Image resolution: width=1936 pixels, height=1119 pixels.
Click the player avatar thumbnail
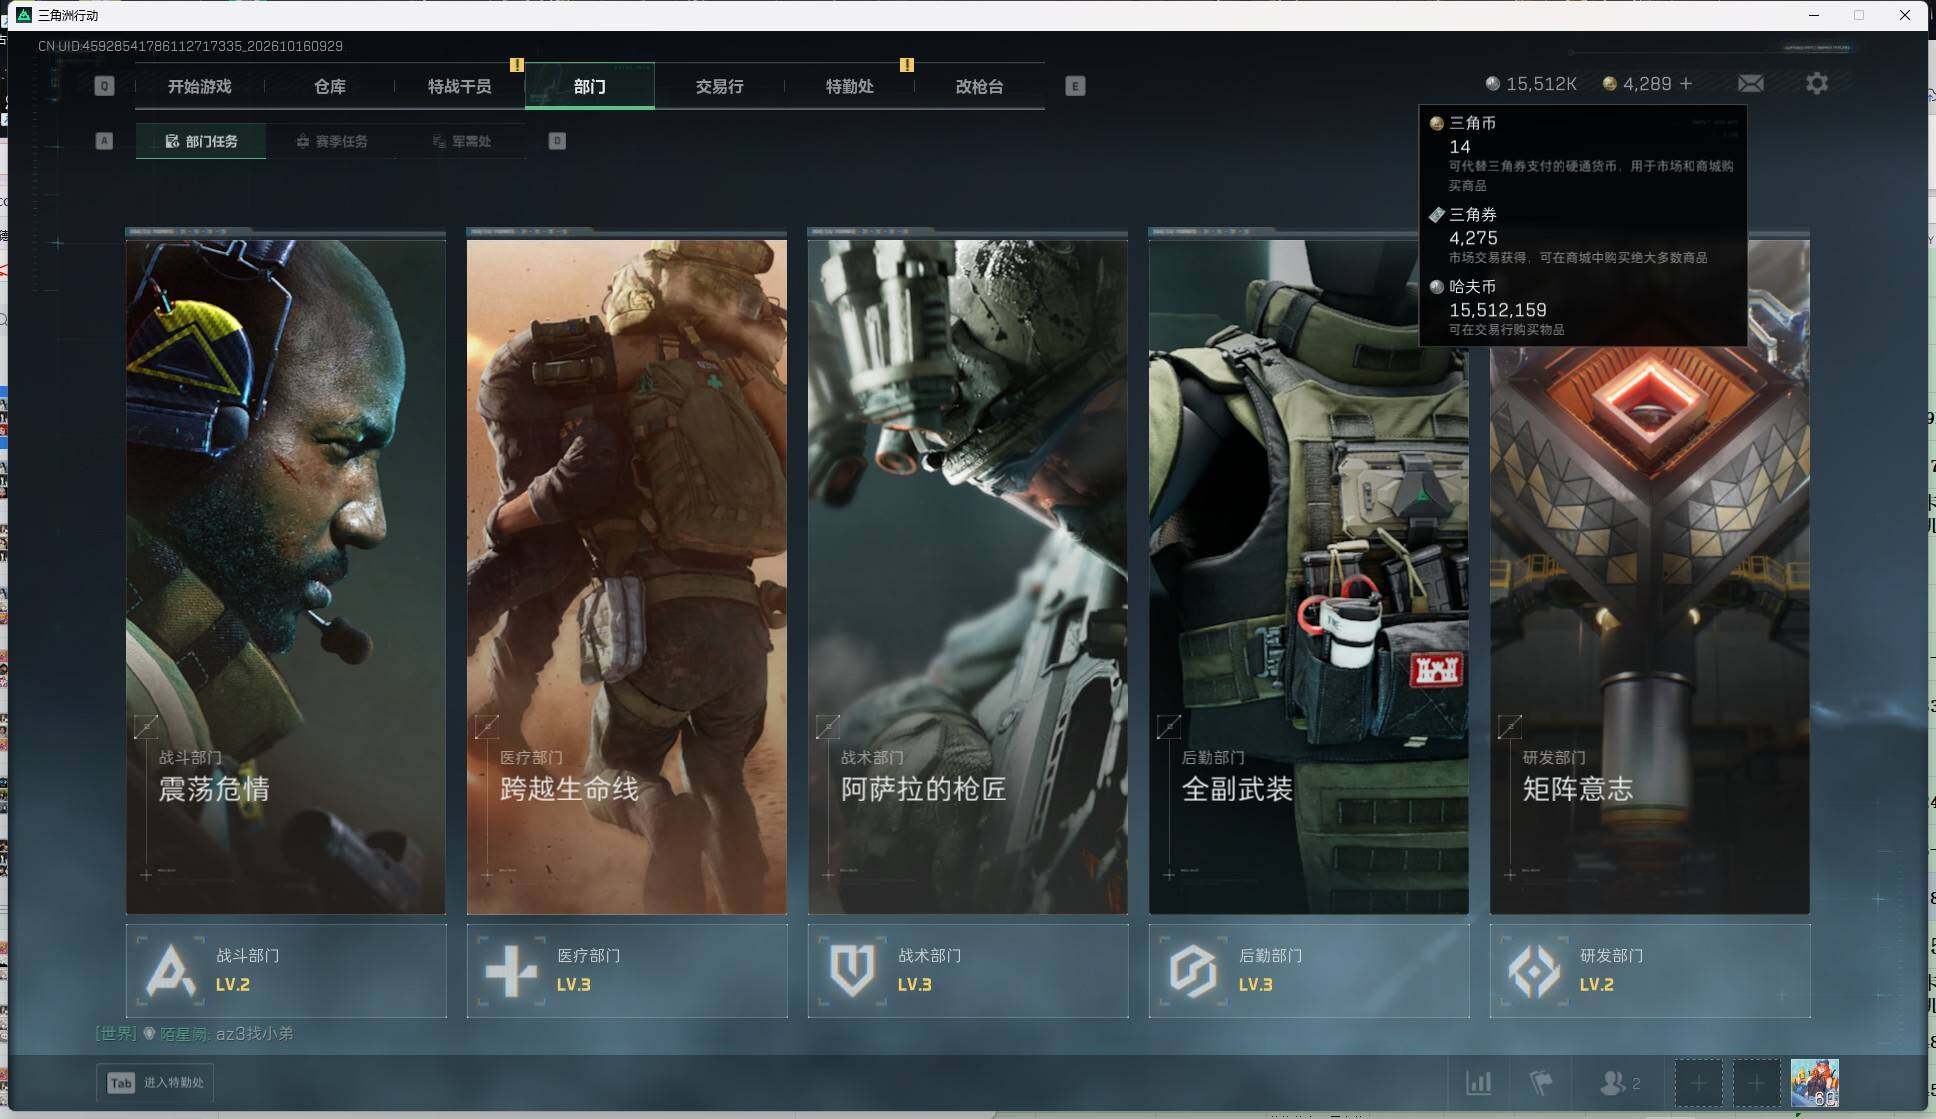click(1815, 1083)
